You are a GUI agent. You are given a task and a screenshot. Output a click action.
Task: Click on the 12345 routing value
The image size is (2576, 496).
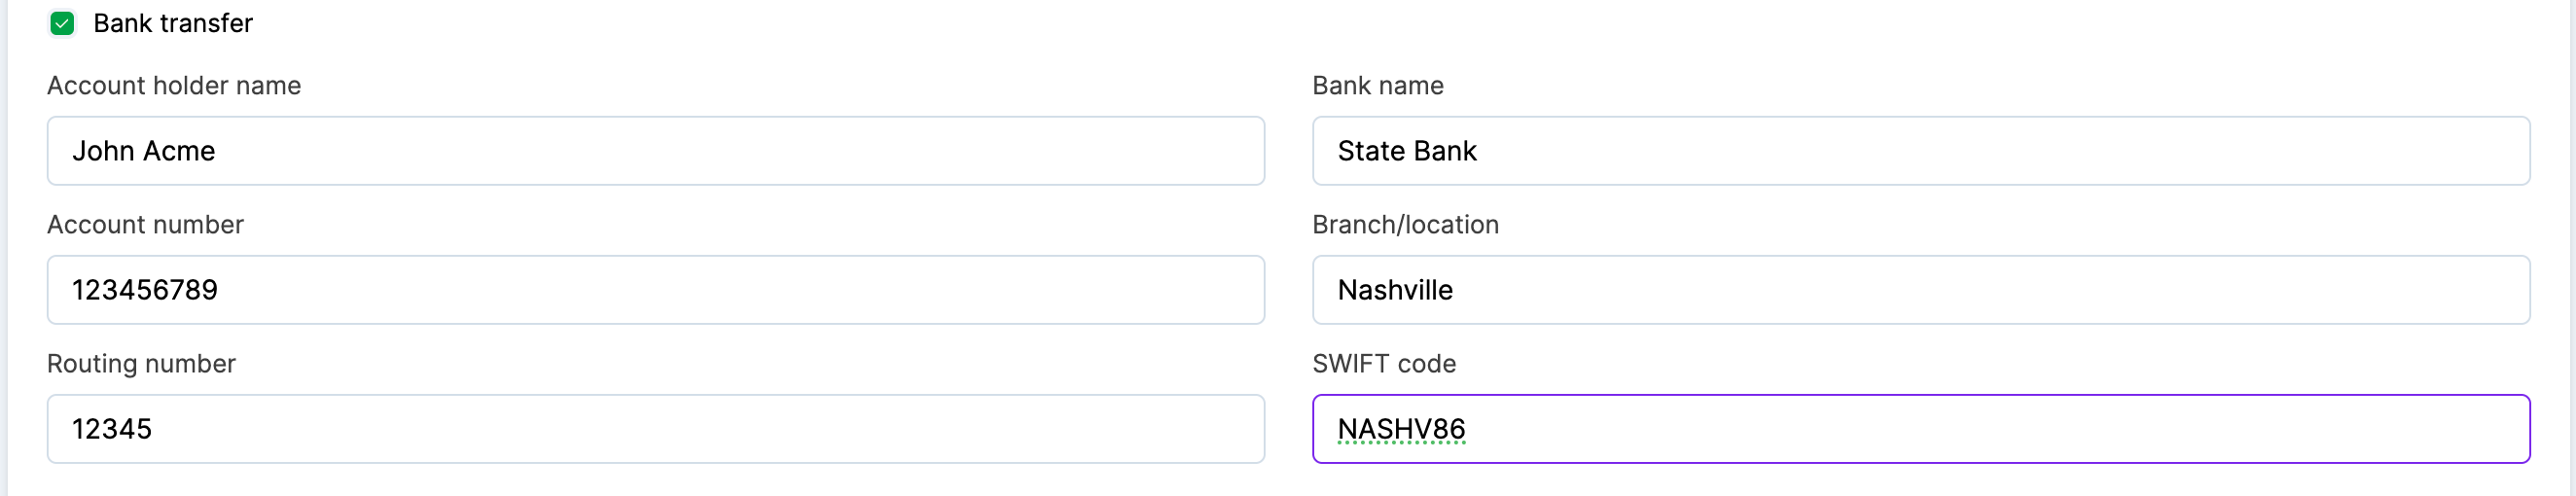pos(111,429)
